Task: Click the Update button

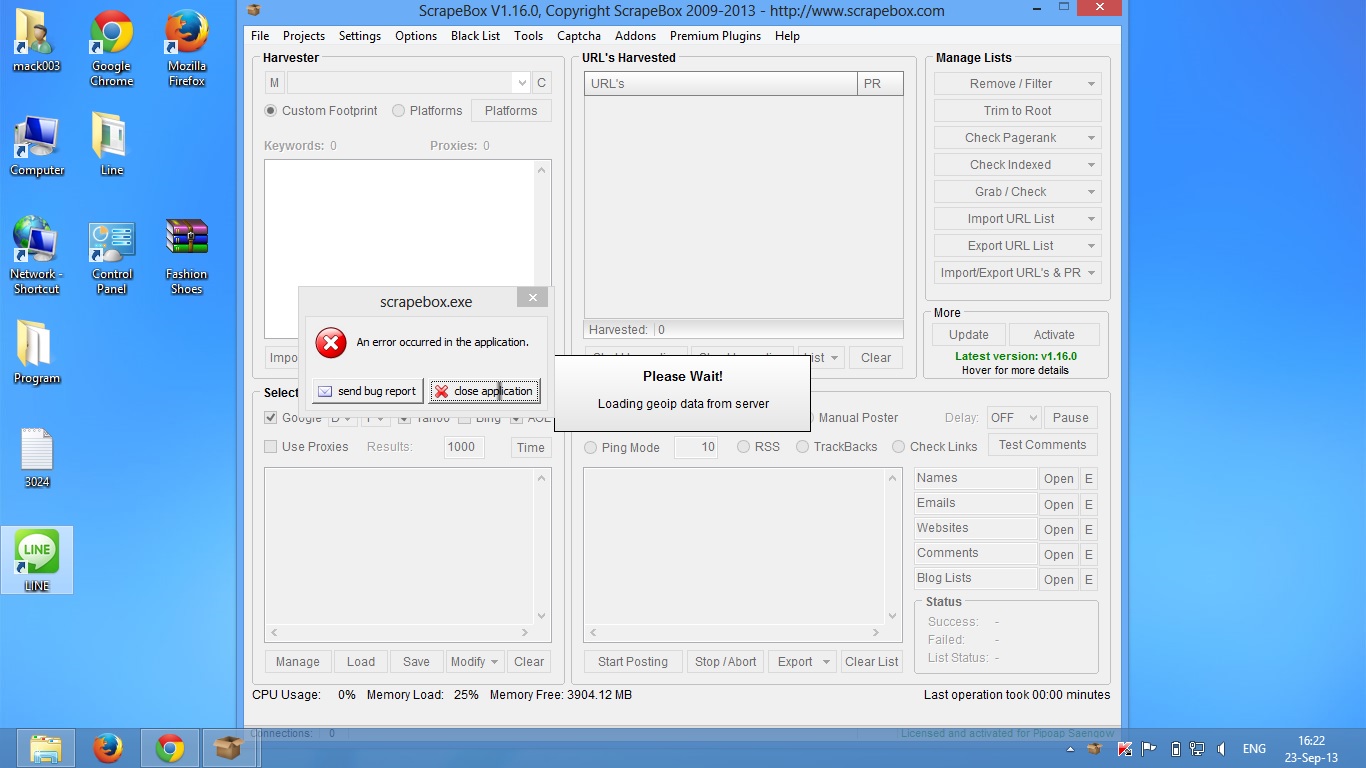Action: [x=969, y=335]
